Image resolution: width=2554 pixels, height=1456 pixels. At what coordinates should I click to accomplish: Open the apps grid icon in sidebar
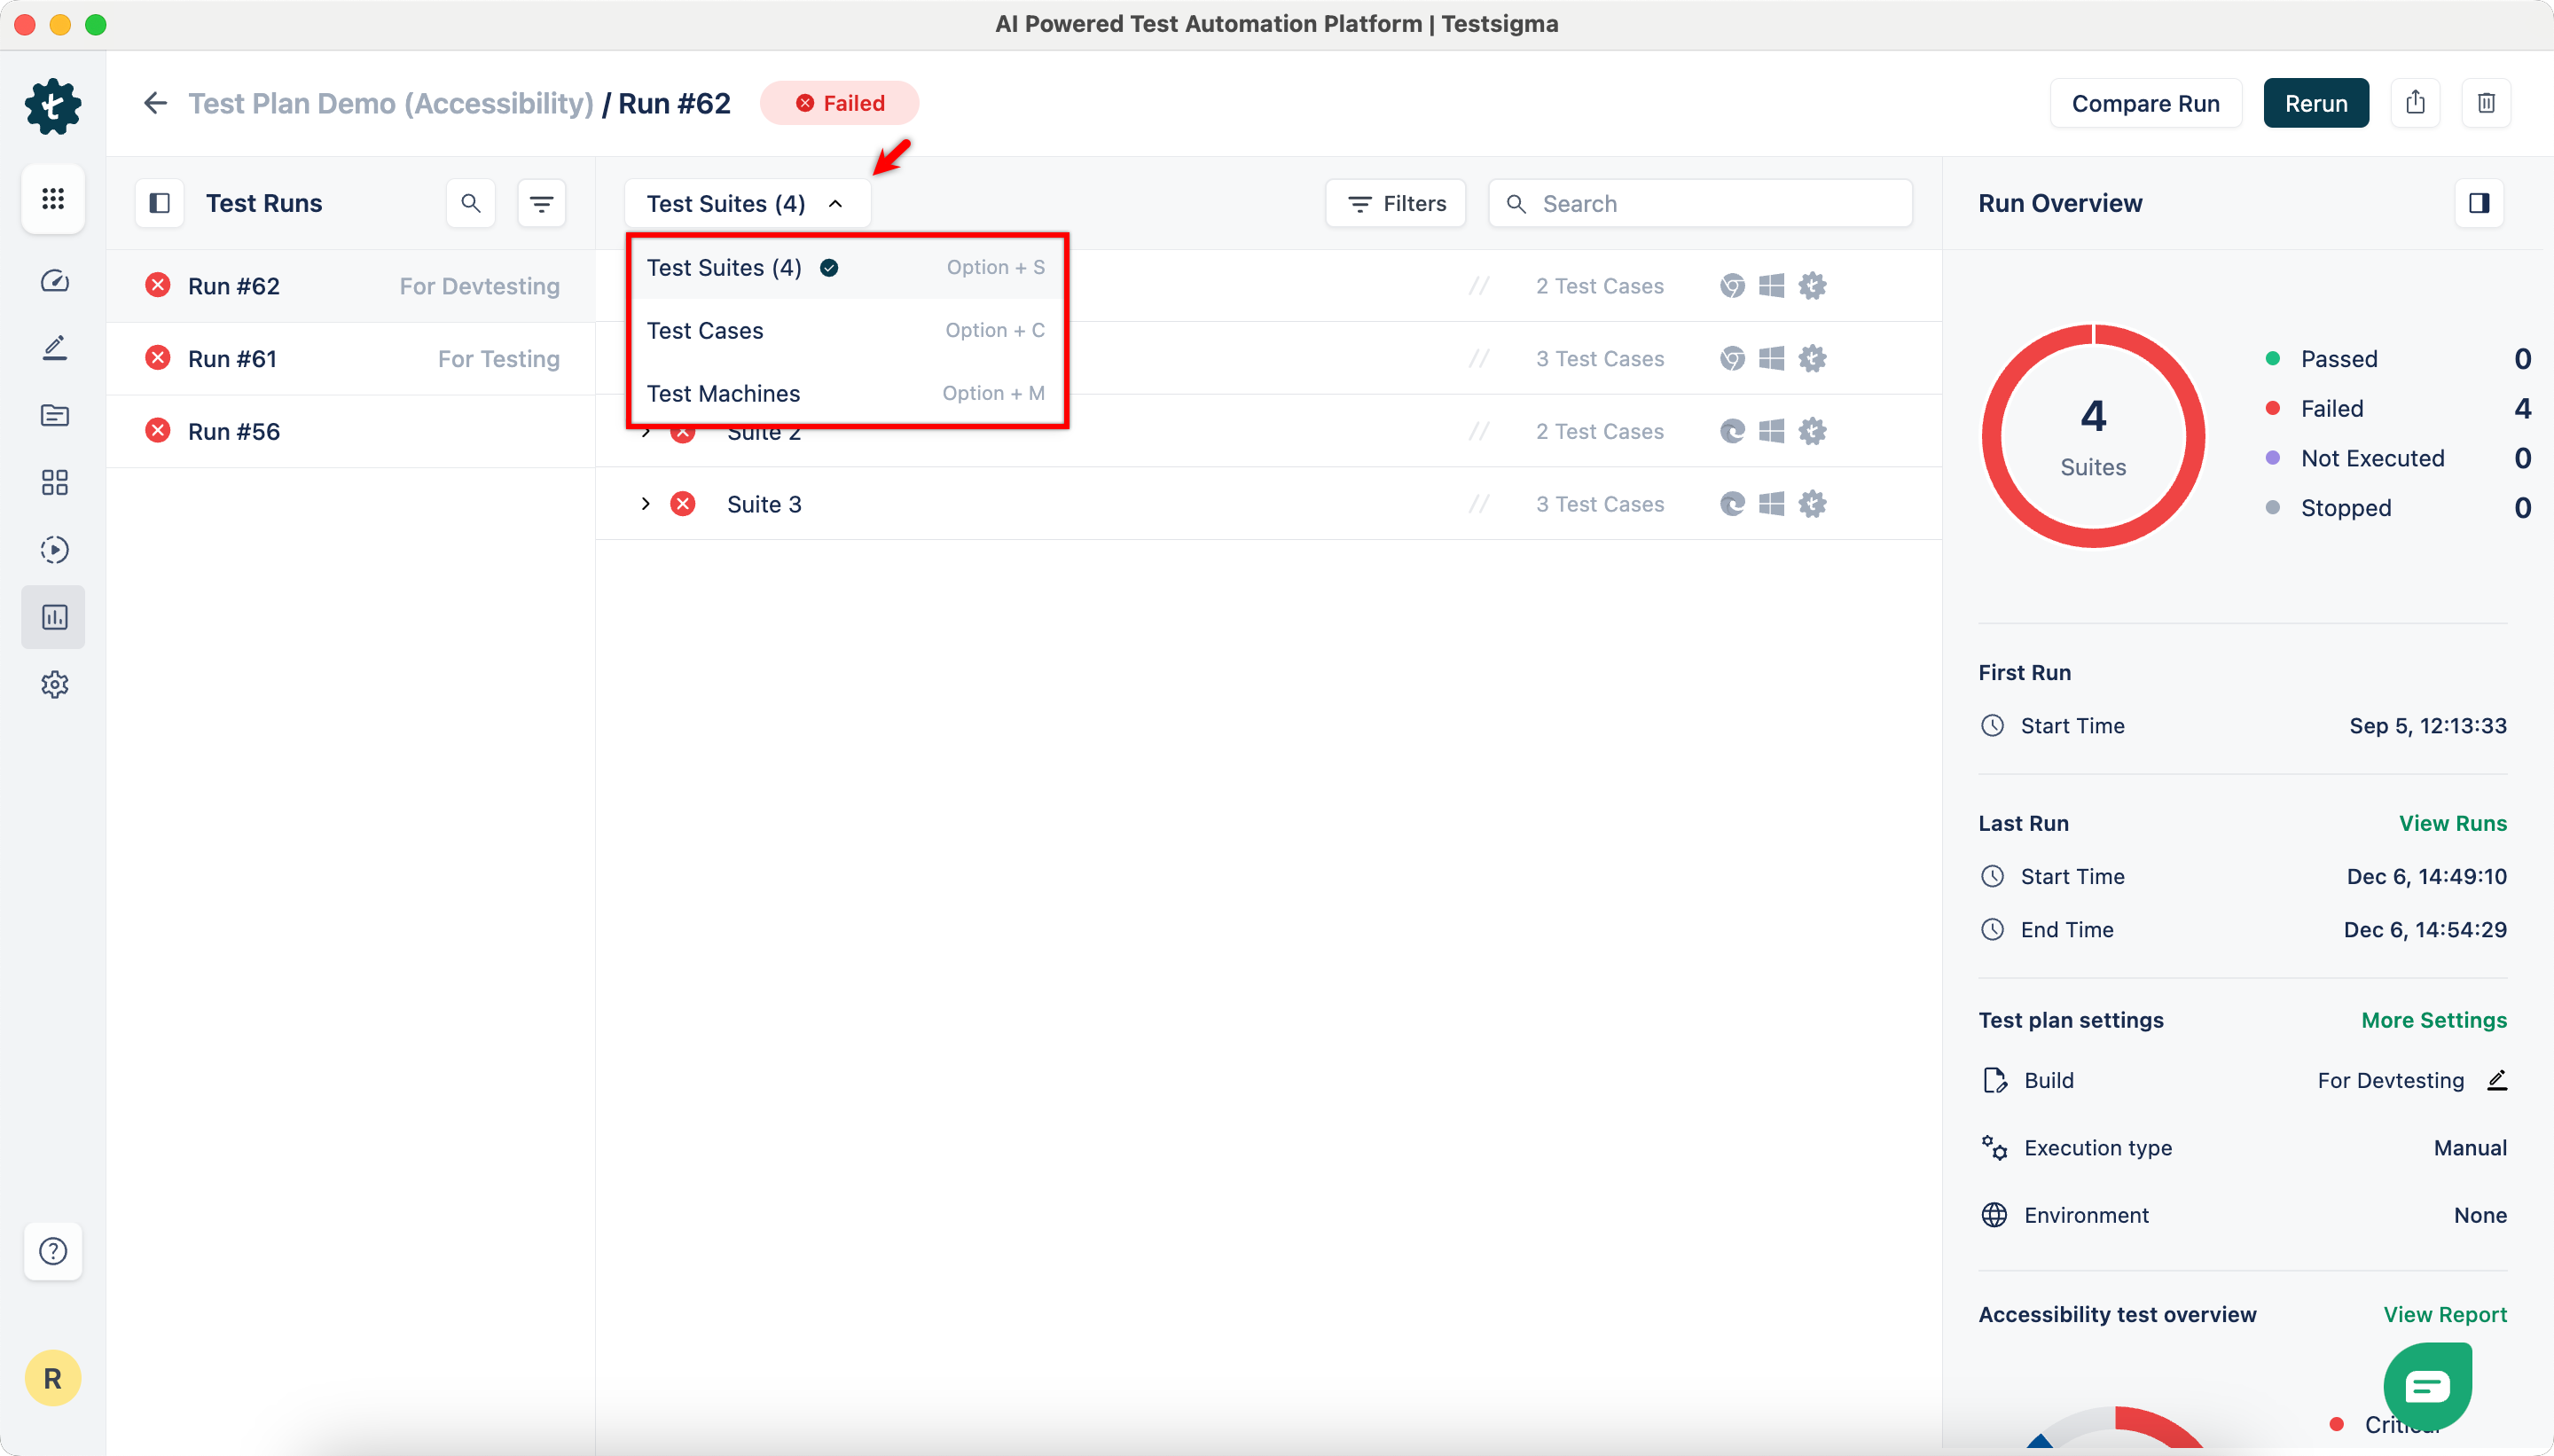pyautogui.click(x=54, y=199)
